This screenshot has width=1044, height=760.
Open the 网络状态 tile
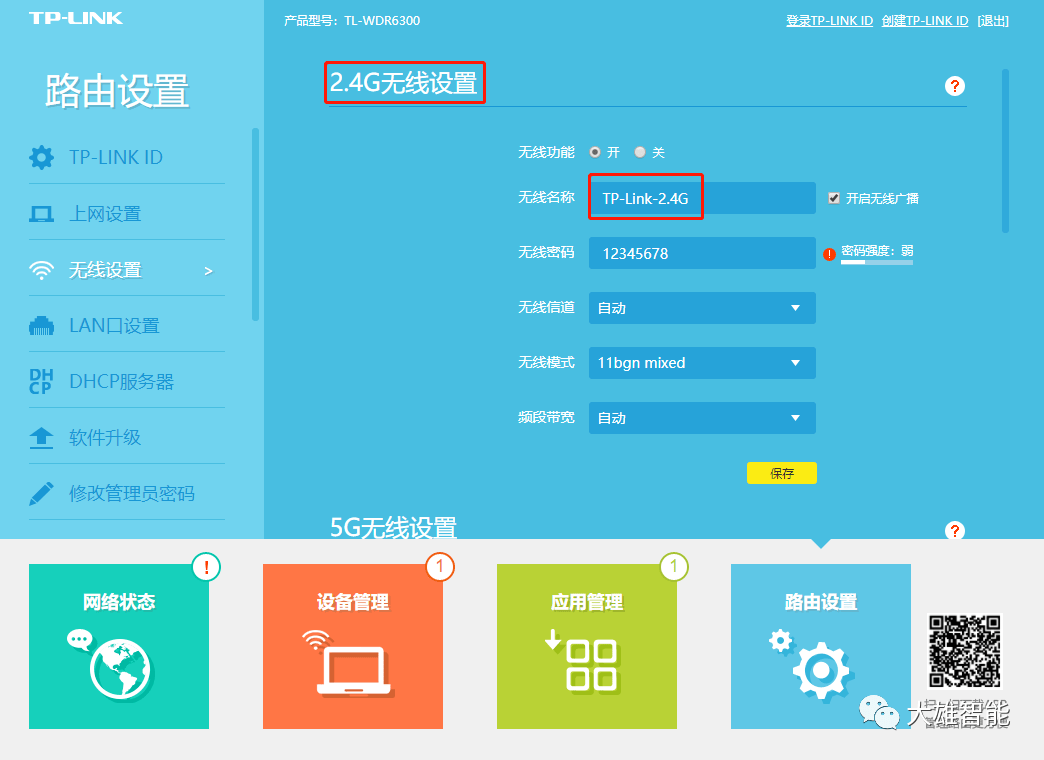(119, 646)
